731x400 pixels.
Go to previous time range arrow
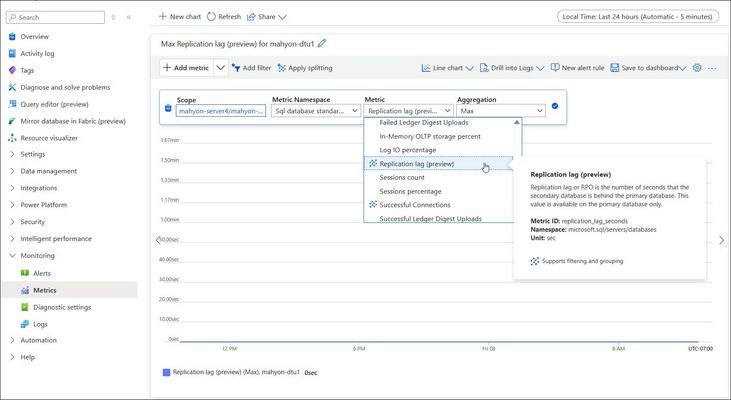(x=158, y=240)
